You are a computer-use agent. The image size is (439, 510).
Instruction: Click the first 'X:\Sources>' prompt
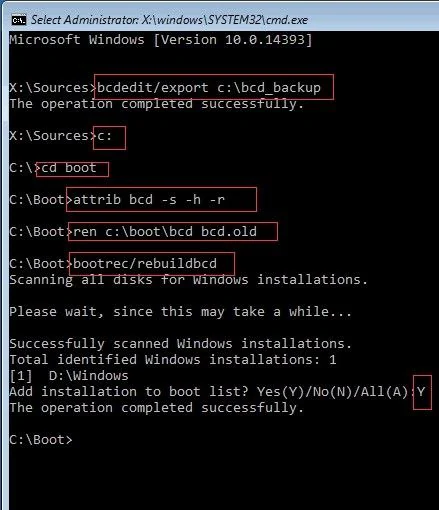pos(53,88)
